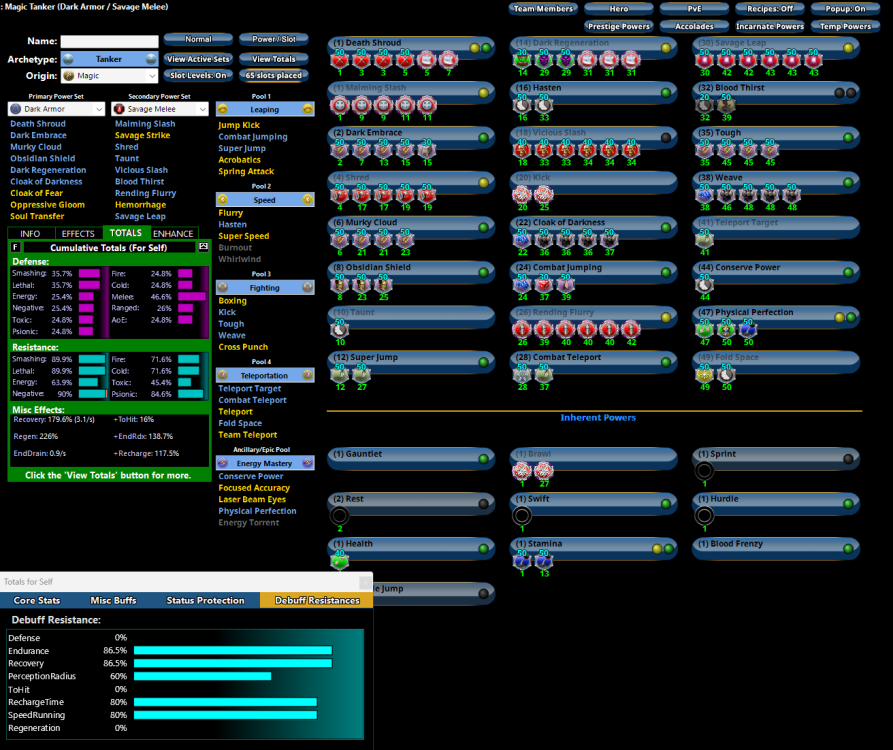This screenshot has height=750, width=893.
Task: Switch to the EFFECTS tab
Action: (x=79, y=233)
